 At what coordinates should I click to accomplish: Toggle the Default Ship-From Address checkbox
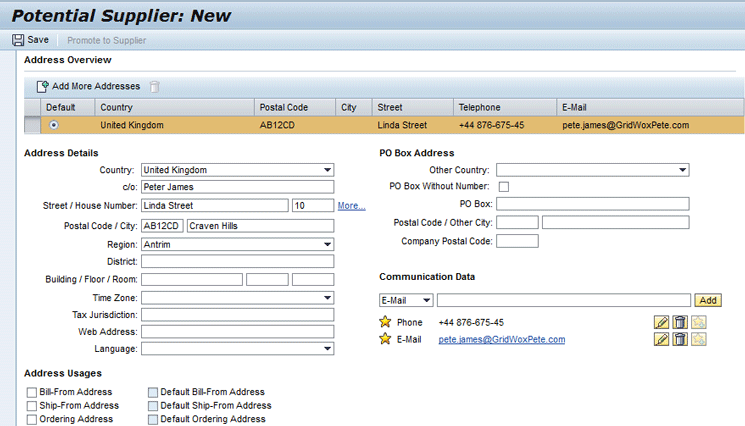(x=153, y=406)
